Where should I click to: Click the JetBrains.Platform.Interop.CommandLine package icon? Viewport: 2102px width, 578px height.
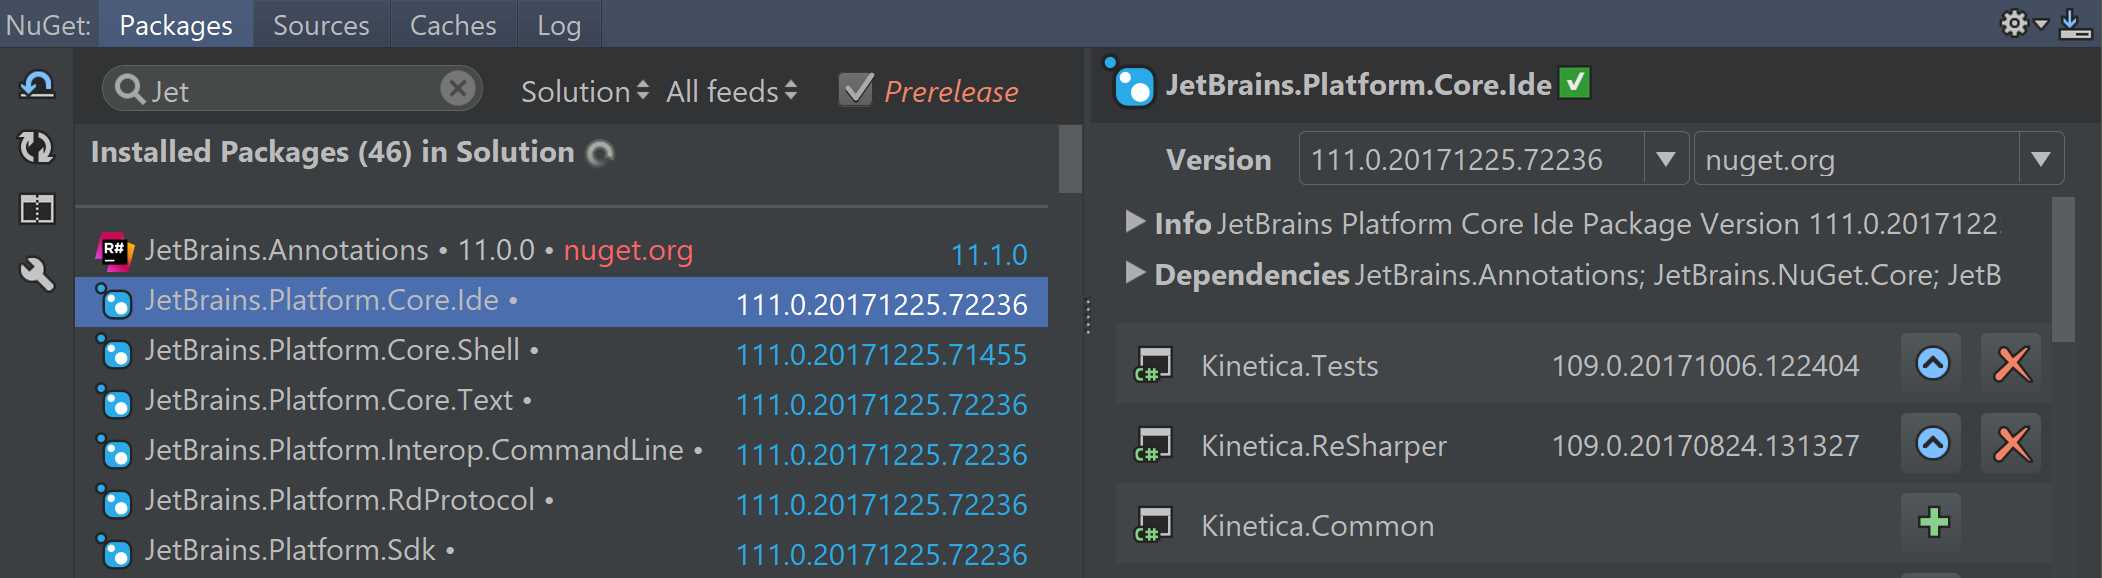click(114, 452)
